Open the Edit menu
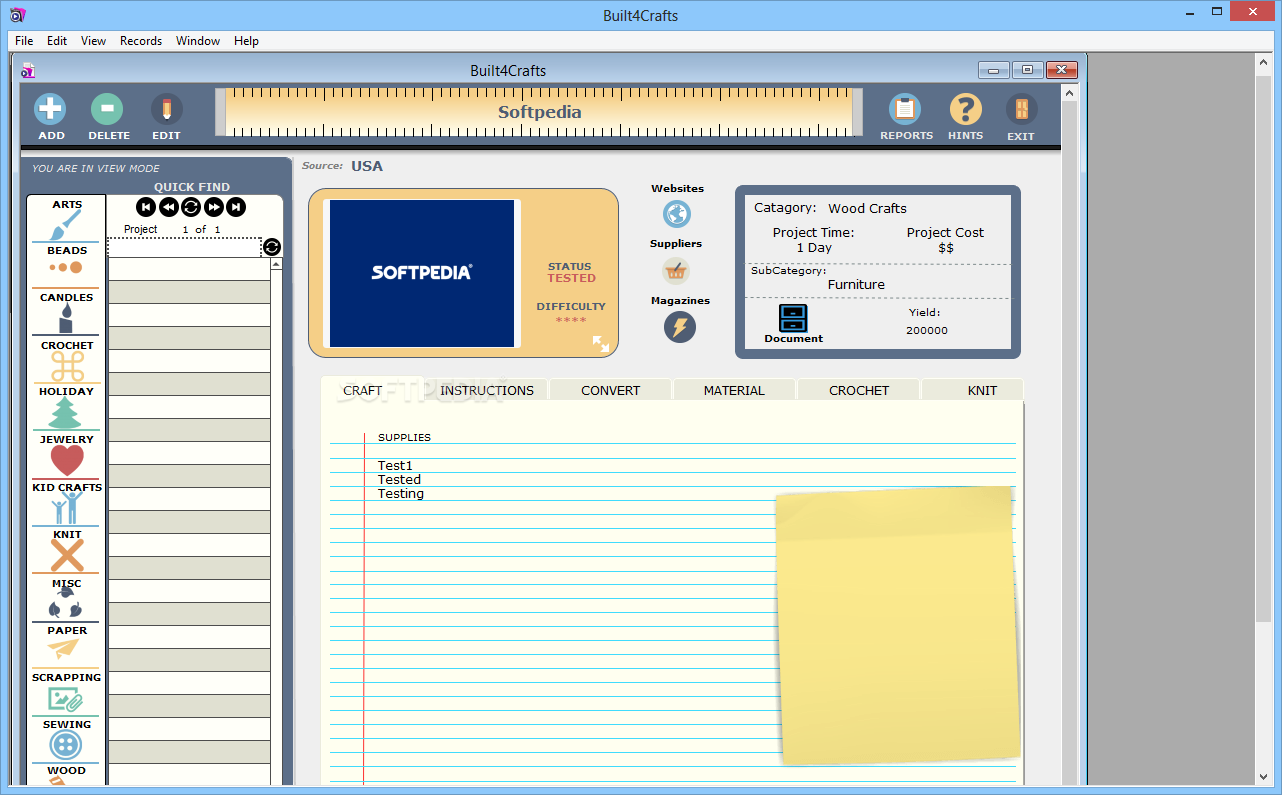 (57, 41)
